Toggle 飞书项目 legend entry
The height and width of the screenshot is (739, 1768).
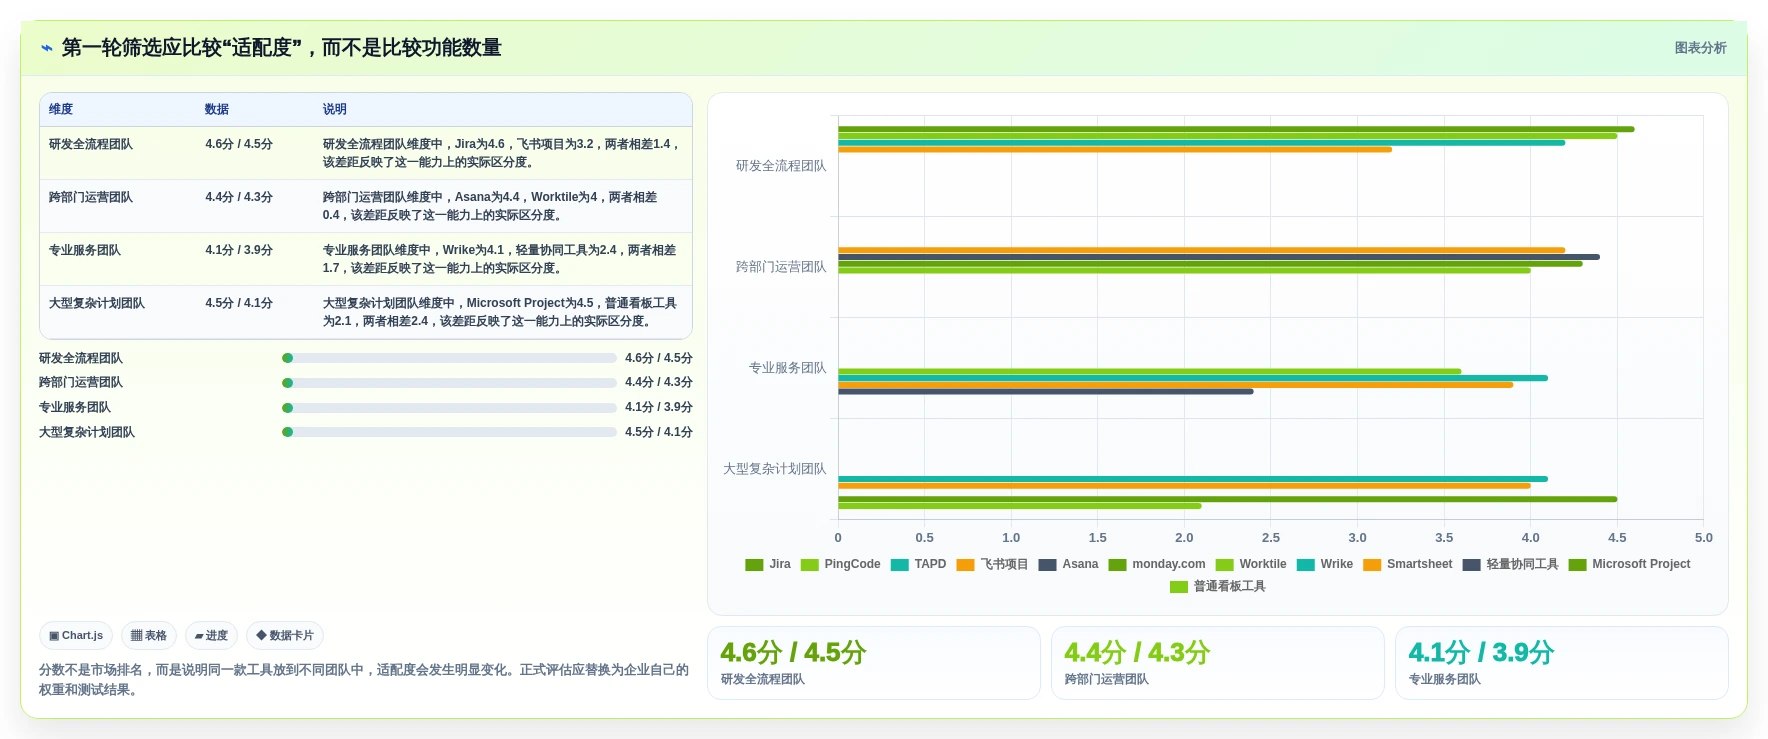pos(992,564)
